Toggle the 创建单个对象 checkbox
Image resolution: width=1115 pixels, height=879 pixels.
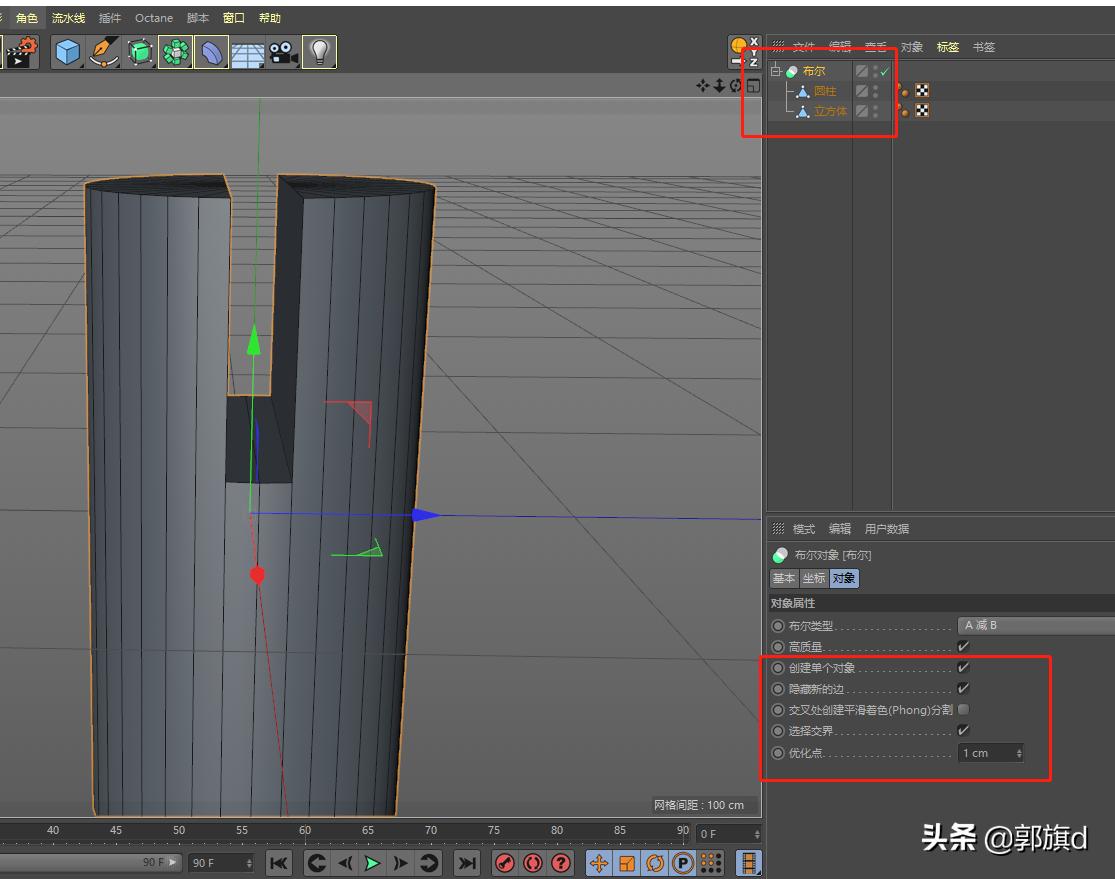click(x=964, y=668)
